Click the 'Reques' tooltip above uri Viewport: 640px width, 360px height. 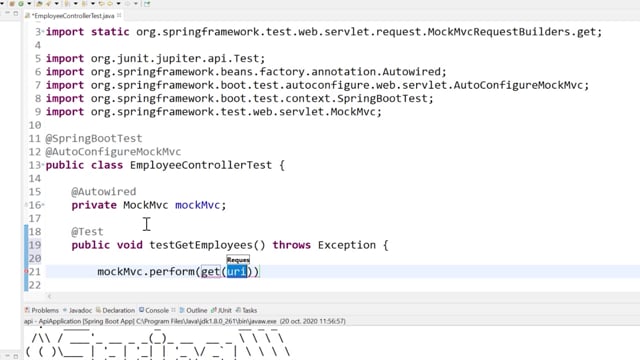238,260
